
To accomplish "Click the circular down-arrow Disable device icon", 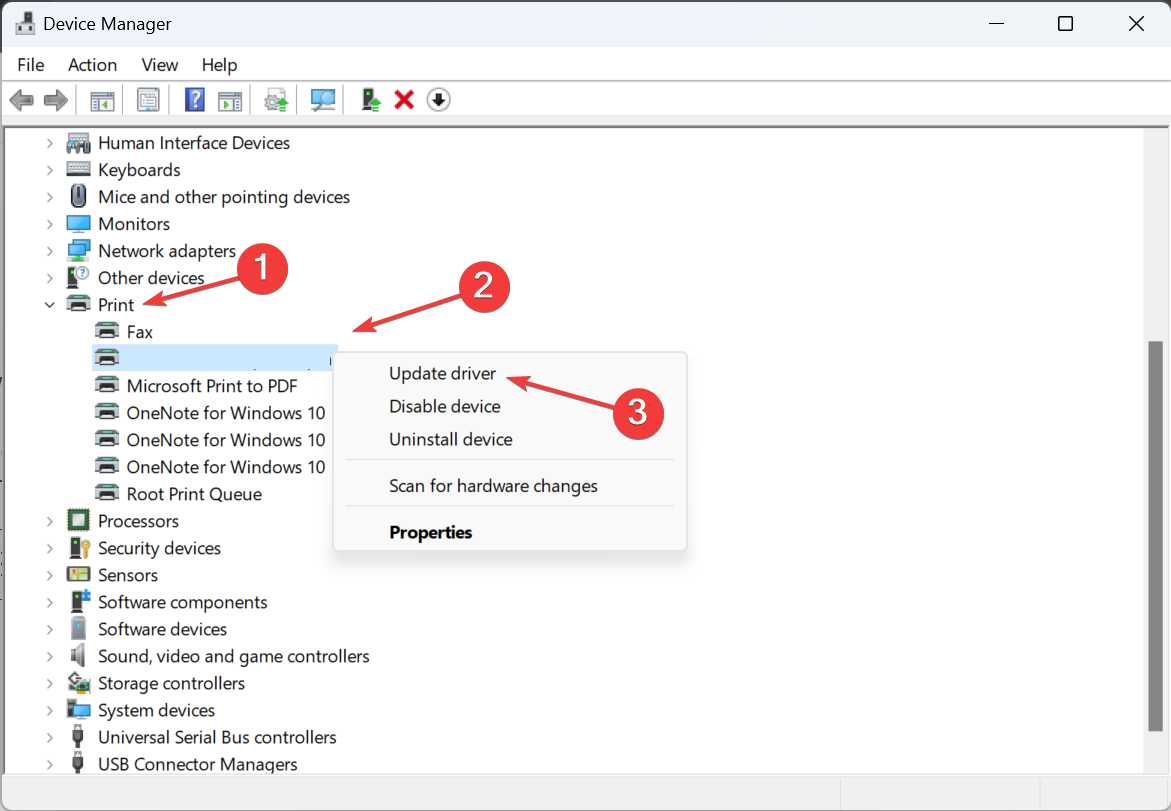I will [x=438, y=99].
